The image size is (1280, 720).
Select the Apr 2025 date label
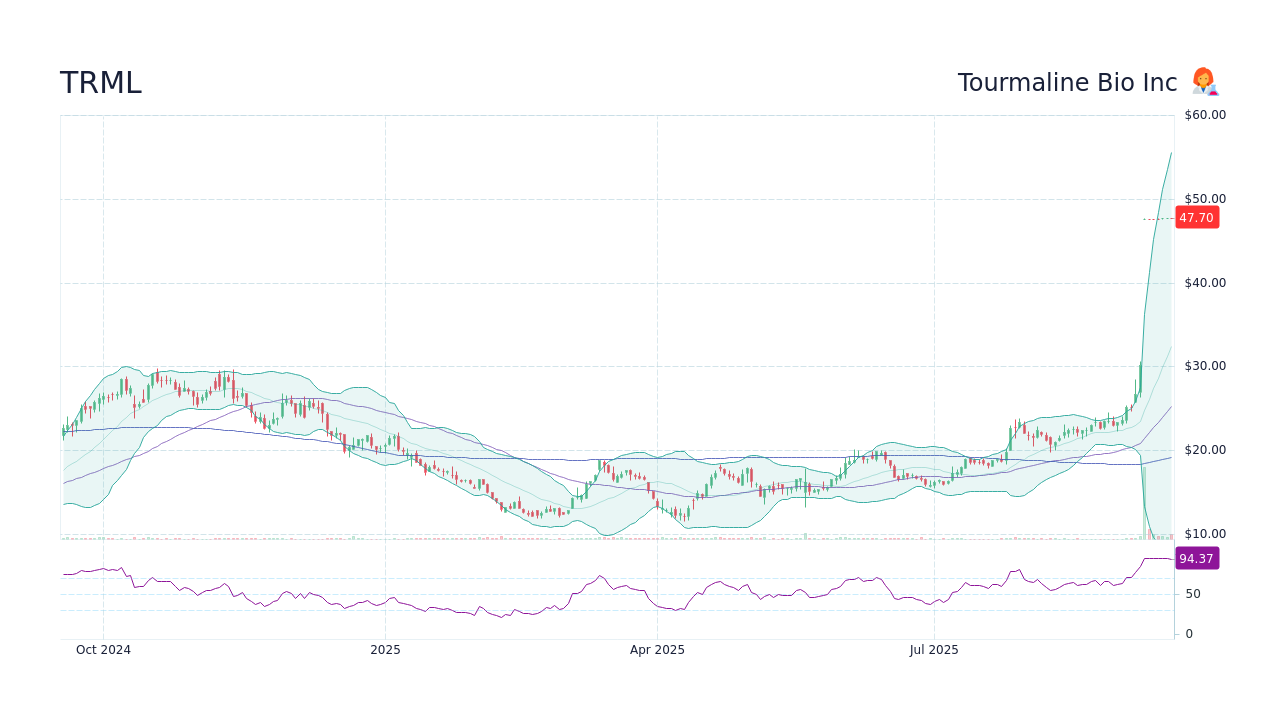click(x=657, y=649)
